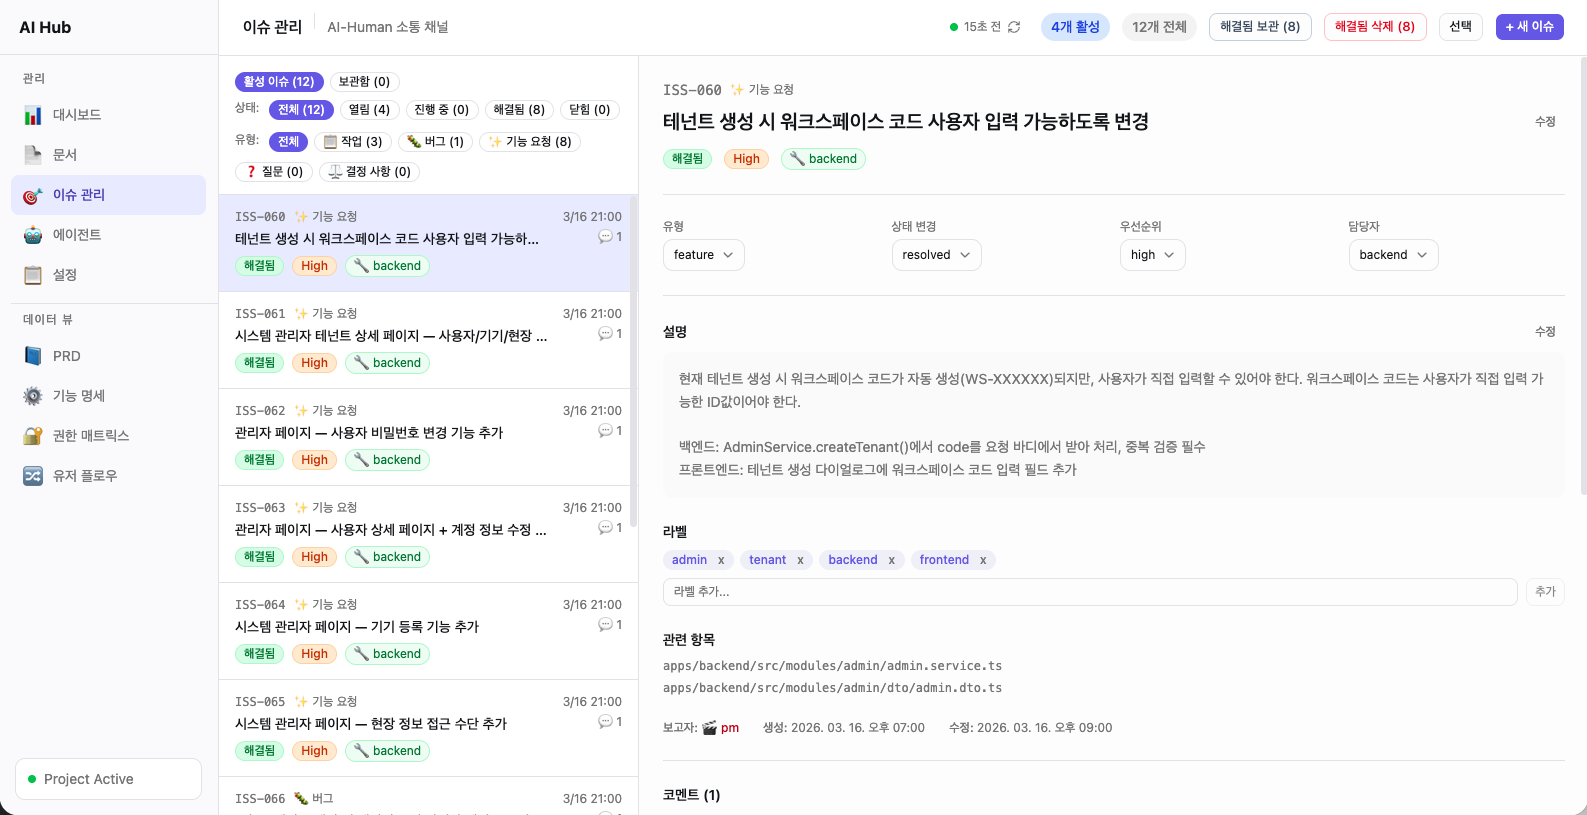Click comment bubble icon on ISS-062 row
This screenshot has width=1587, height=815.
pyautogui.click(x=605, y=431)
